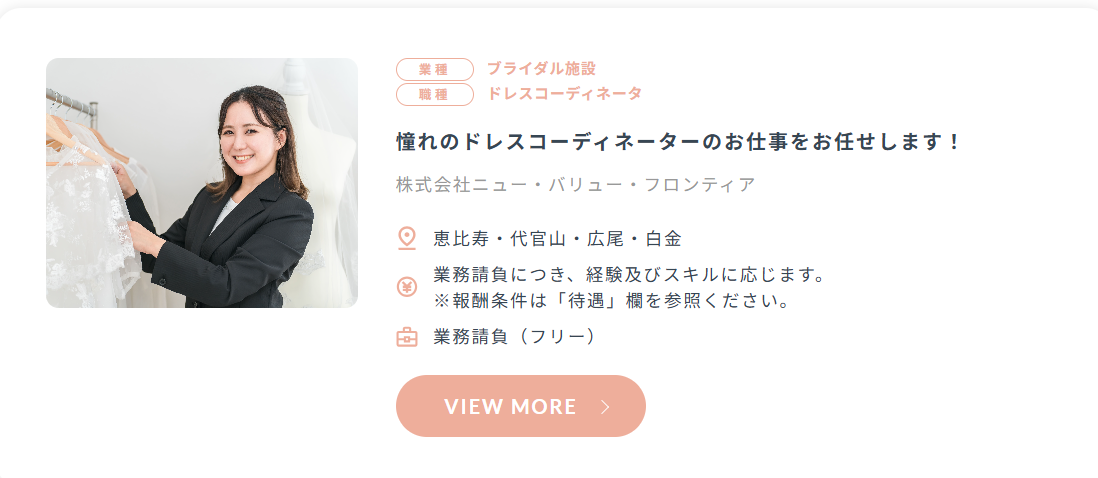Open the VIEW MORE button
The height and width of the screenshot is (478, 1098).
tap(520, 406)
